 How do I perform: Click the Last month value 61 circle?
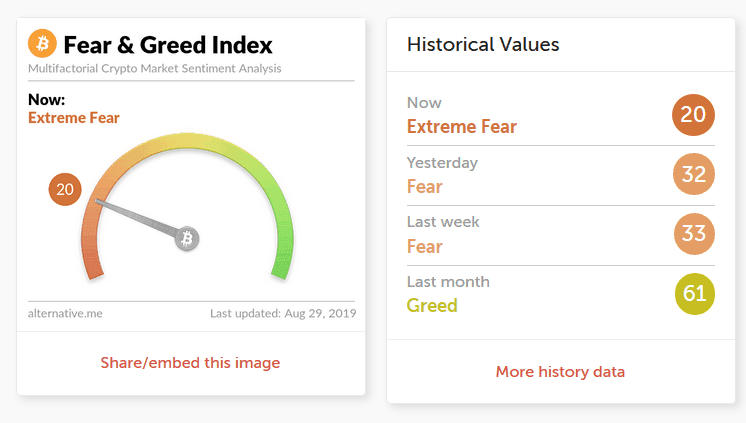pyautogui.click(x=695, y=295)
